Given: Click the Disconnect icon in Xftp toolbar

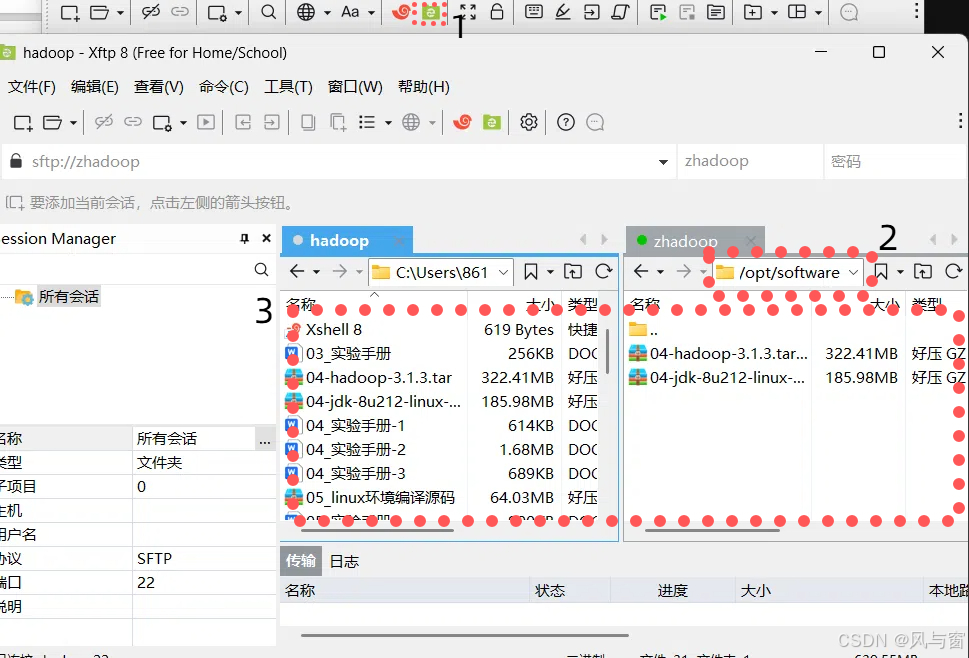Looking at the screenshot, I should tap(104, 122).
